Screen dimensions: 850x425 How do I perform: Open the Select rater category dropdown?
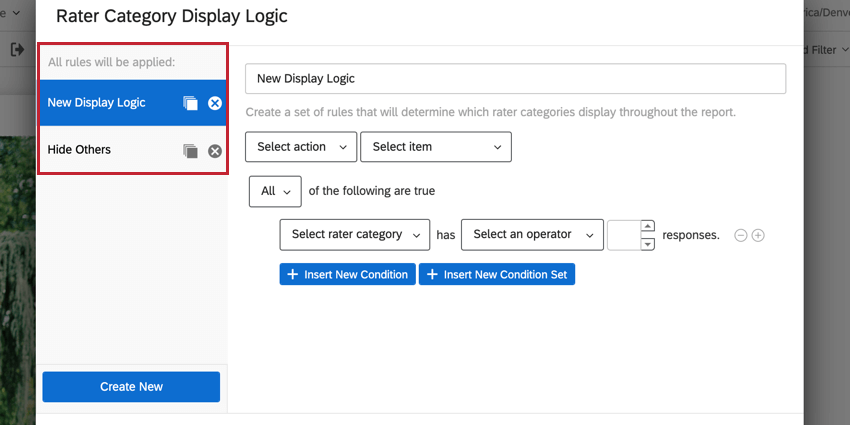click(x=354, y=235)
